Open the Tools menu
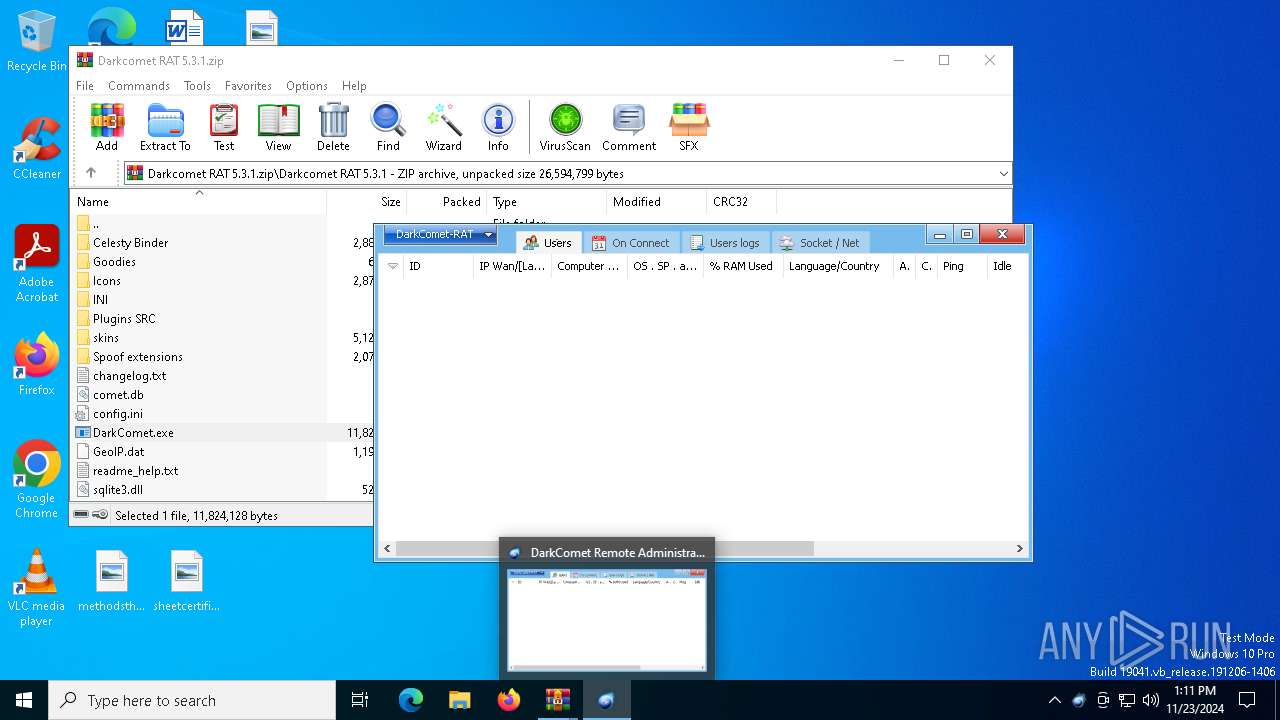The width and height of the screenshot is (1280, 720). click(197, 86)
